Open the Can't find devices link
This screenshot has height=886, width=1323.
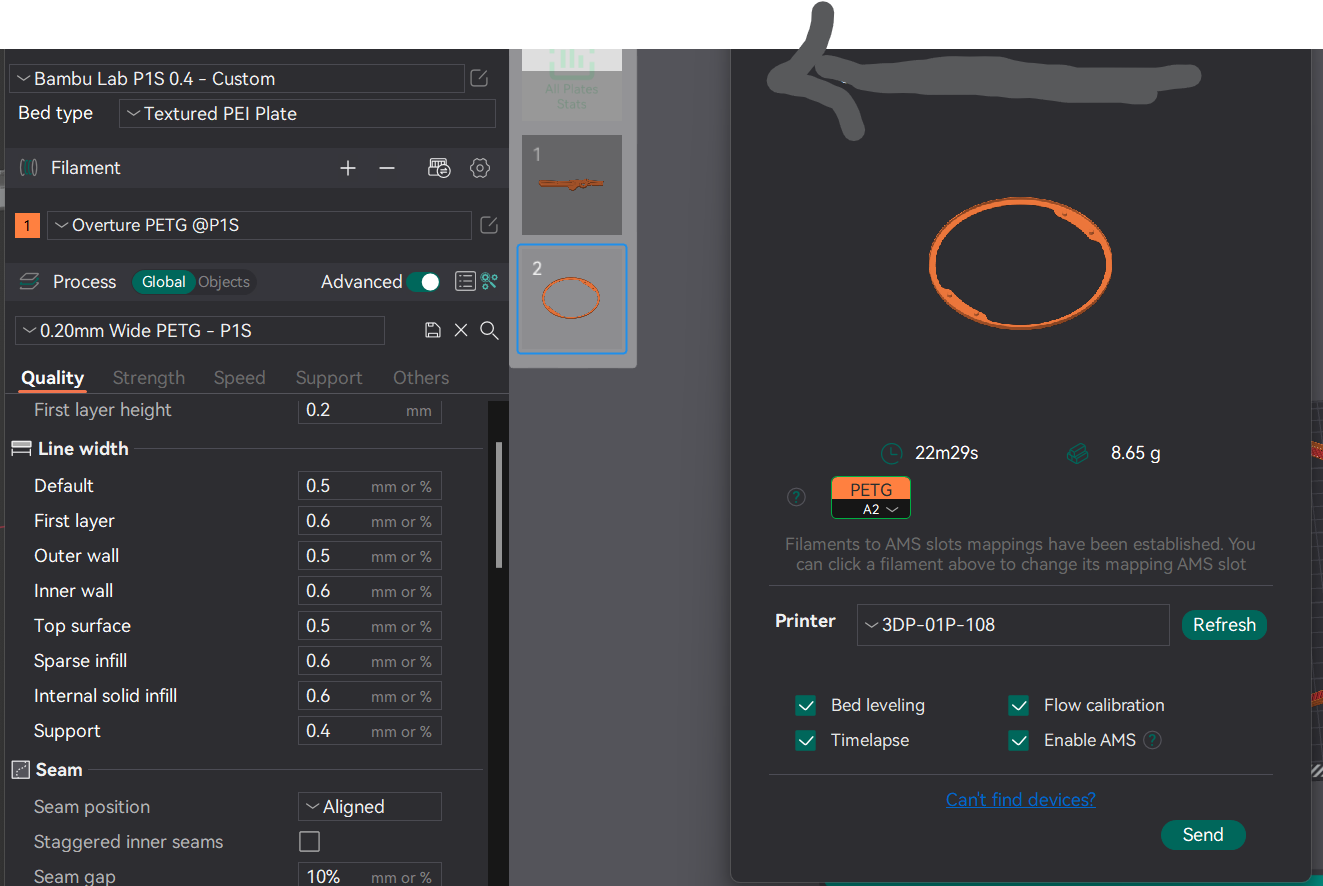[1020, 799]
